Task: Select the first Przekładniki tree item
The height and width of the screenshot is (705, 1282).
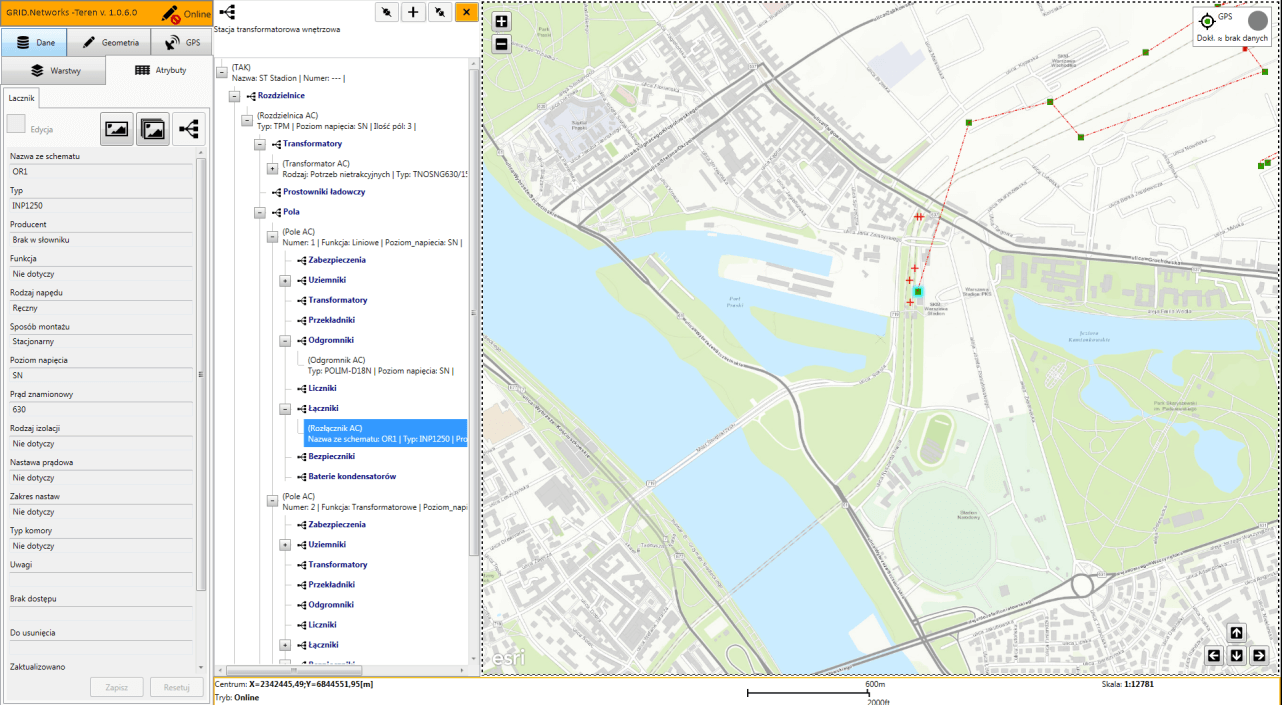Action: [331, 320]
